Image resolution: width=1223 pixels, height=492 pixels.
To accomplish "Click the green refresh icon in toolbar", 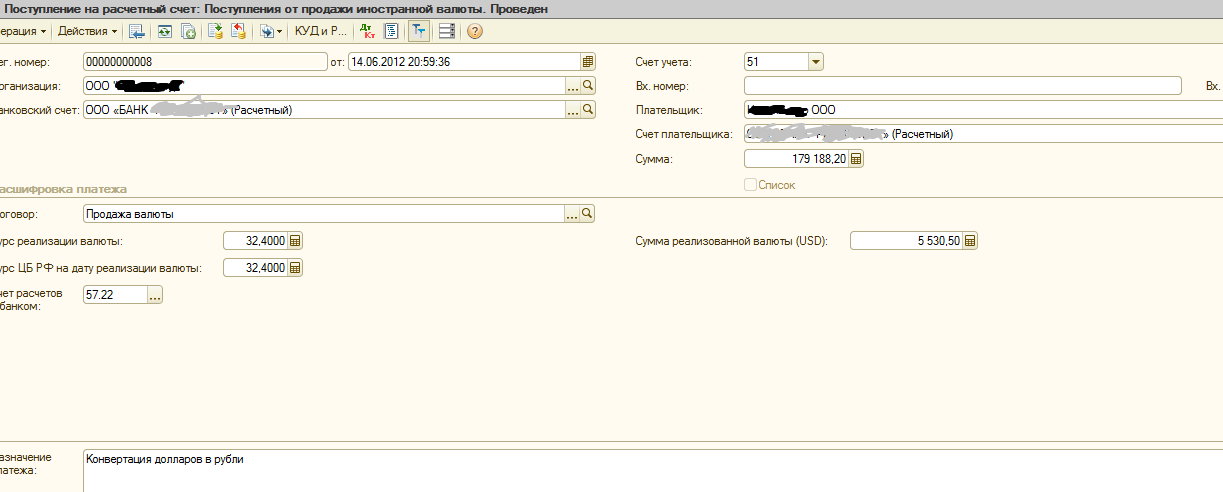I will click(163, 31).
